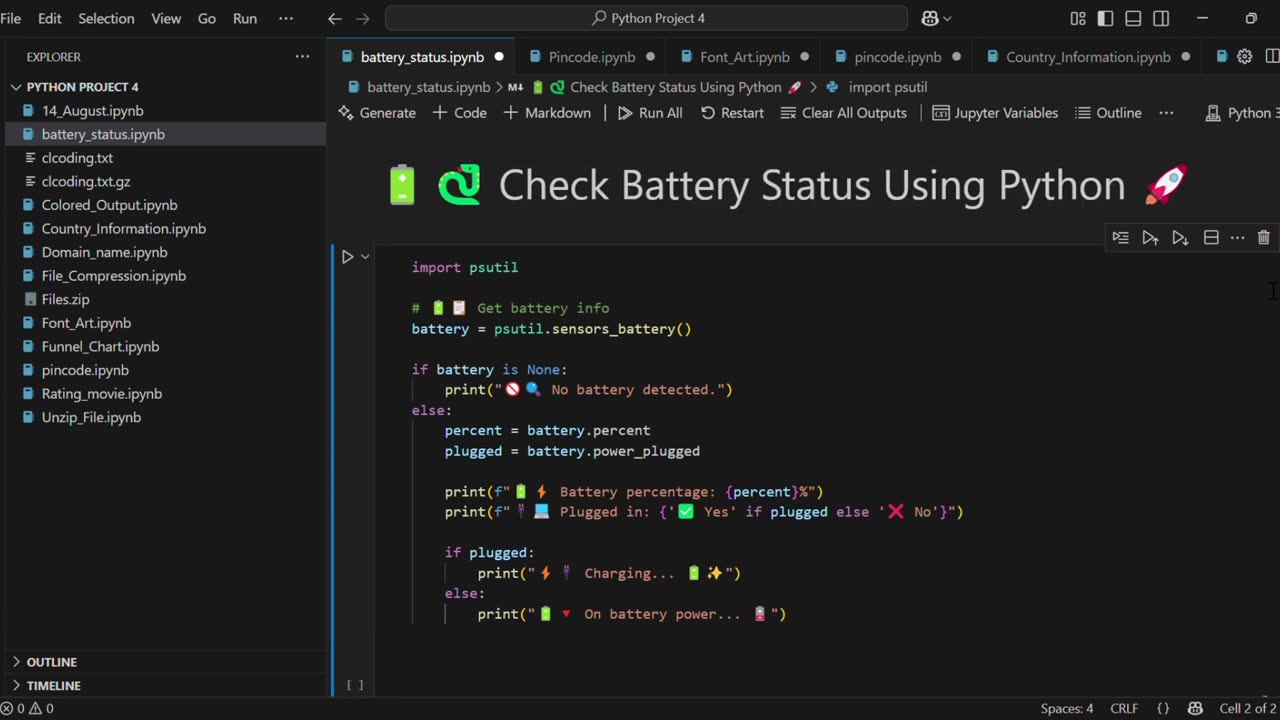1280x720 pixels.
Task: Open File menu
Action: (11, 18)
